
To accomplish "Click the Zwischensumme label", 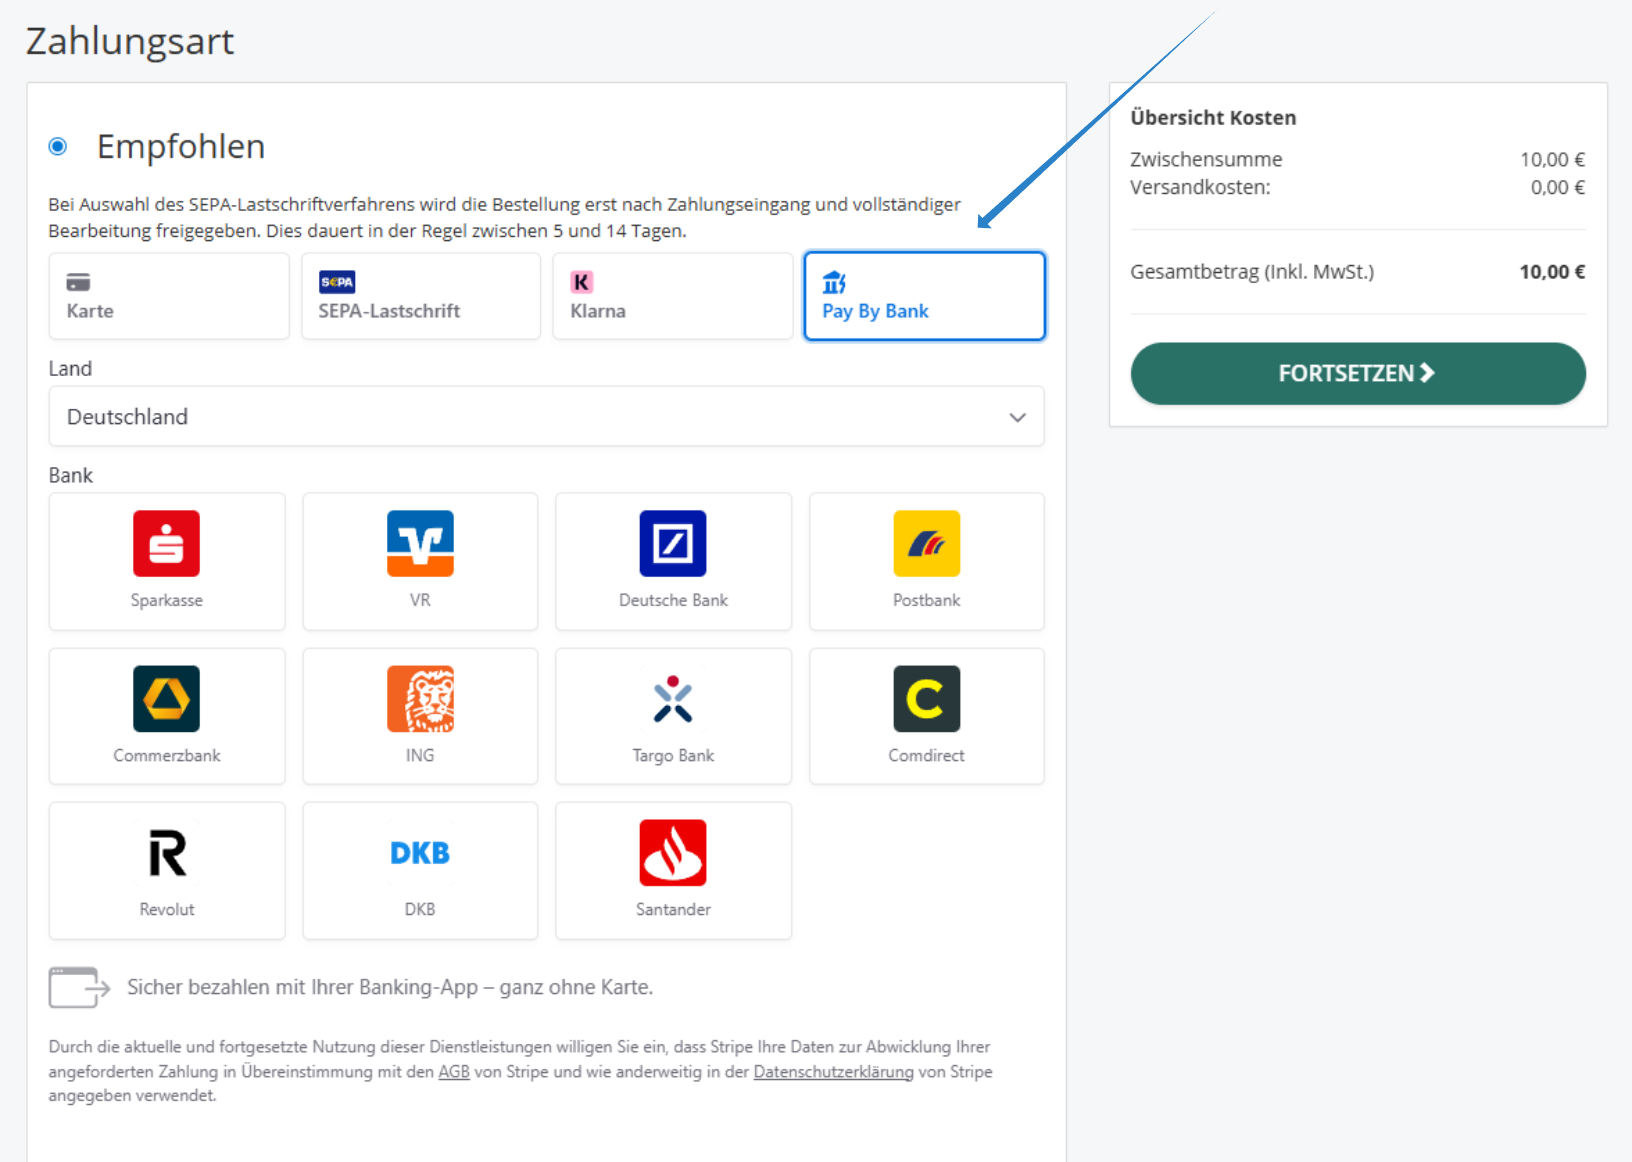I will (1206, 160).
